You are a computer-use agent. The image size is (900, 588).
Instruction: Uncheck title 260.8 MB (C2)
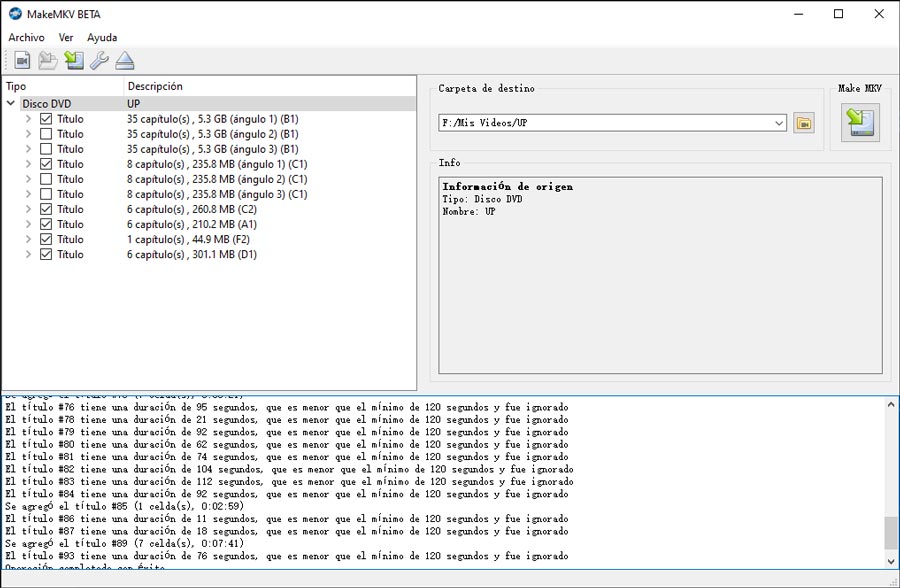pyautogui.click(x=46, y=209)
